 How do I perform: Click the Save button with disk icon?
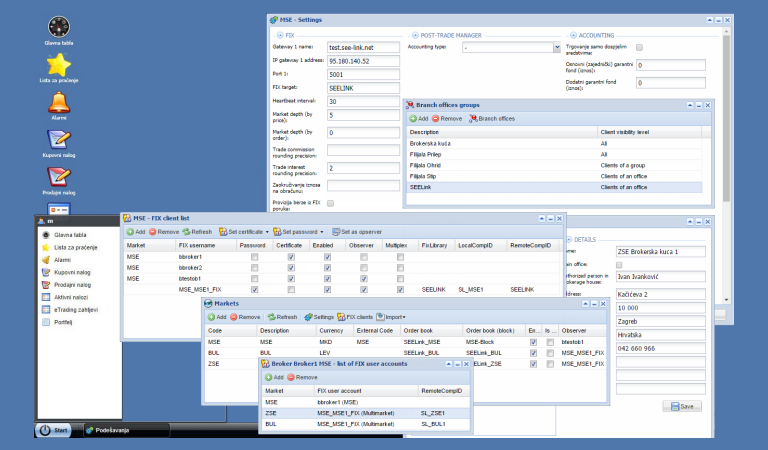tap(682, 406)
